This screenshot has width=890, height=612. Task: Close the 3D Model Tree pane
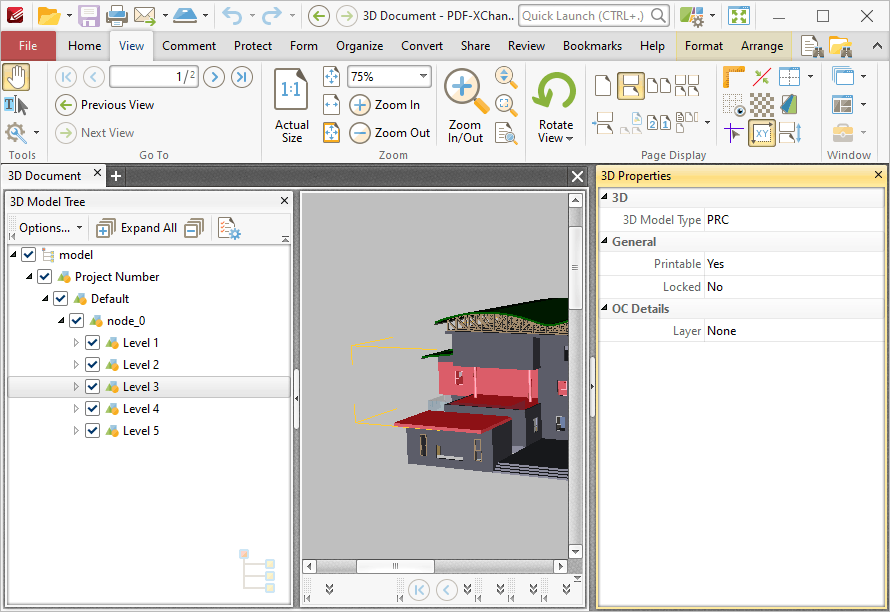pyautogui.click(x=284, y=200)
